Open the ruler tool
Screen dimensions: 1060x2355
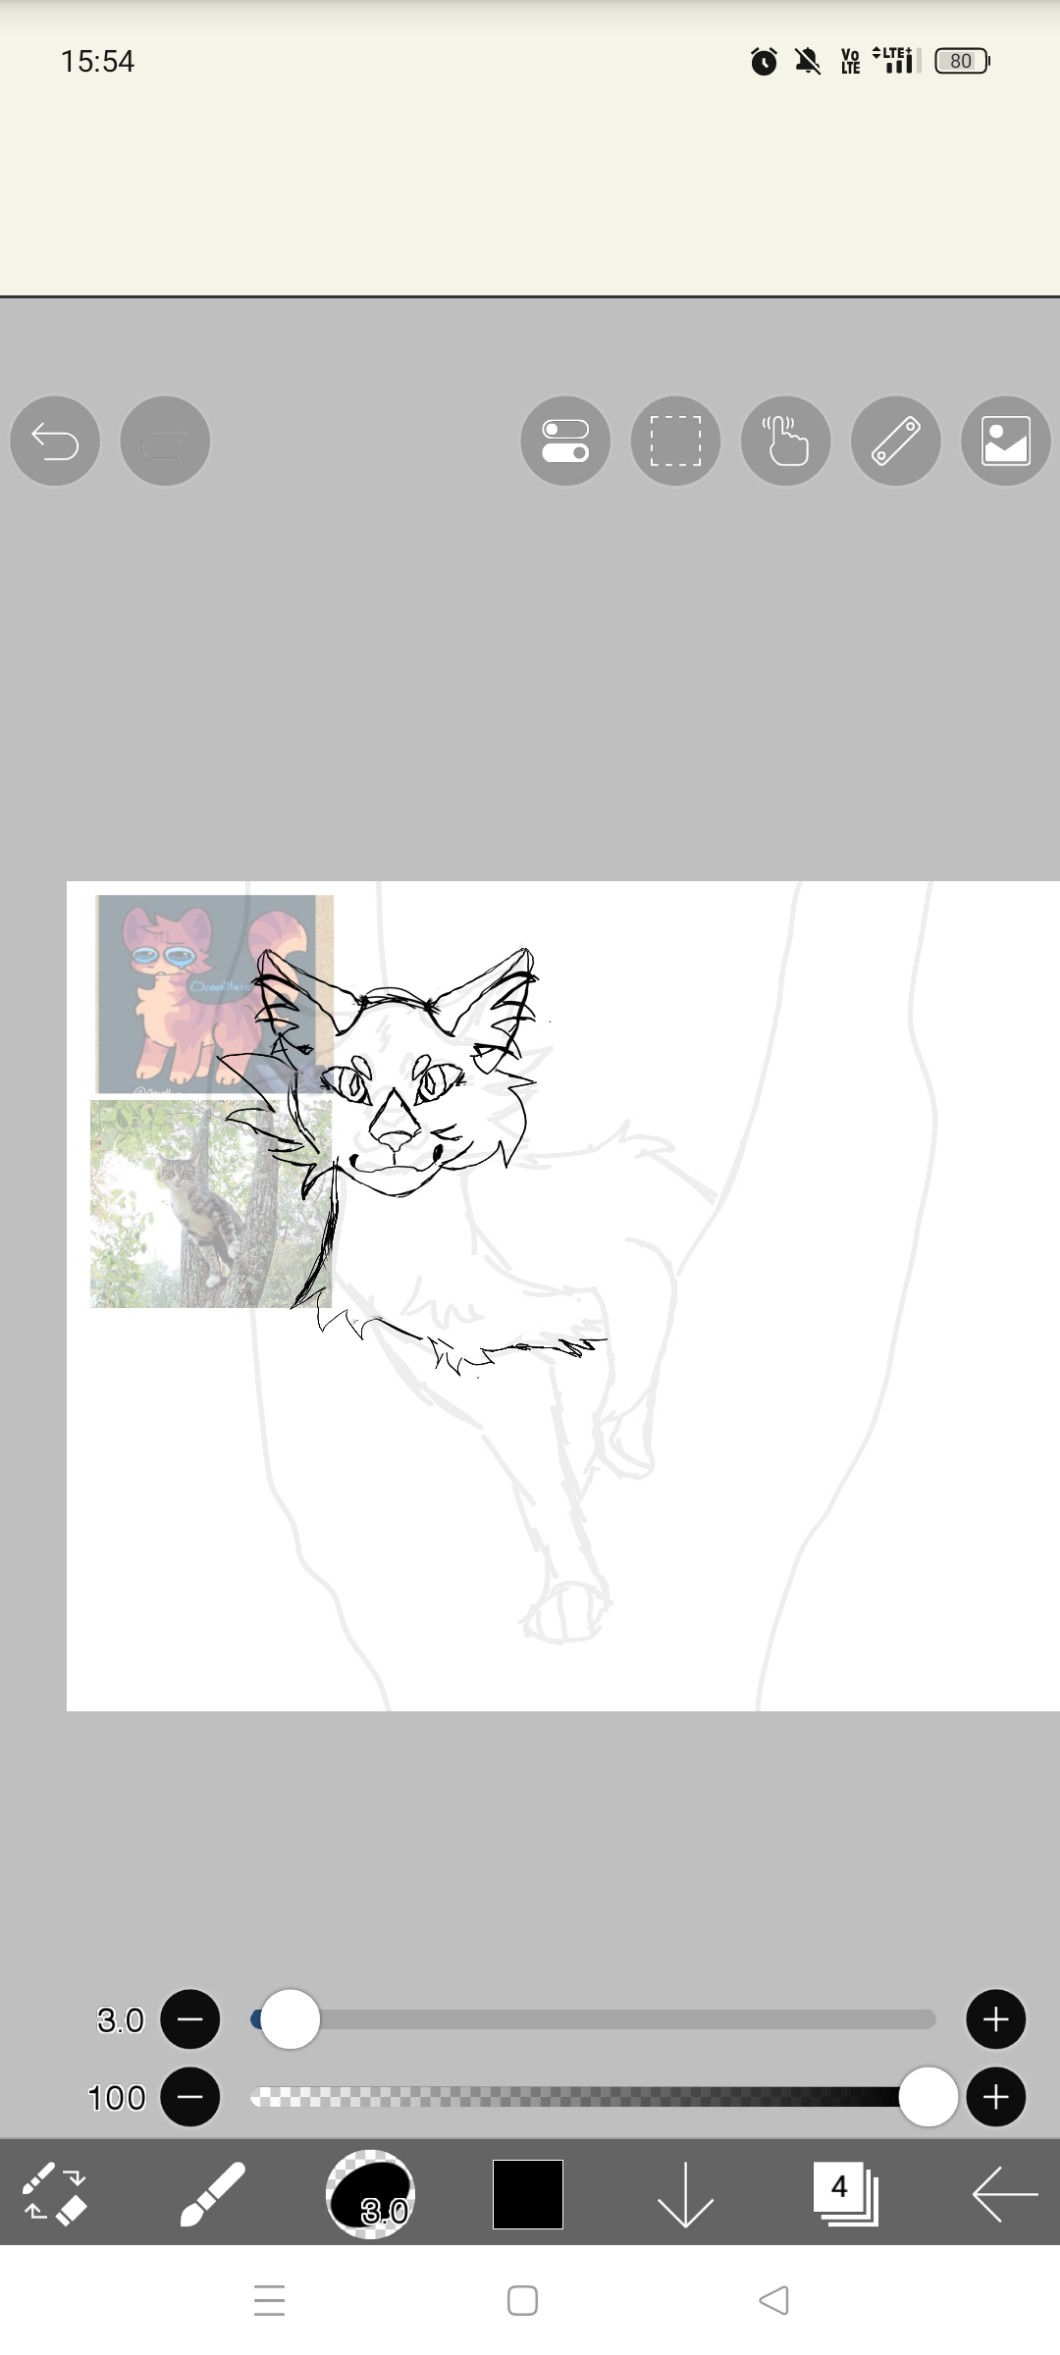pos(895,441)
